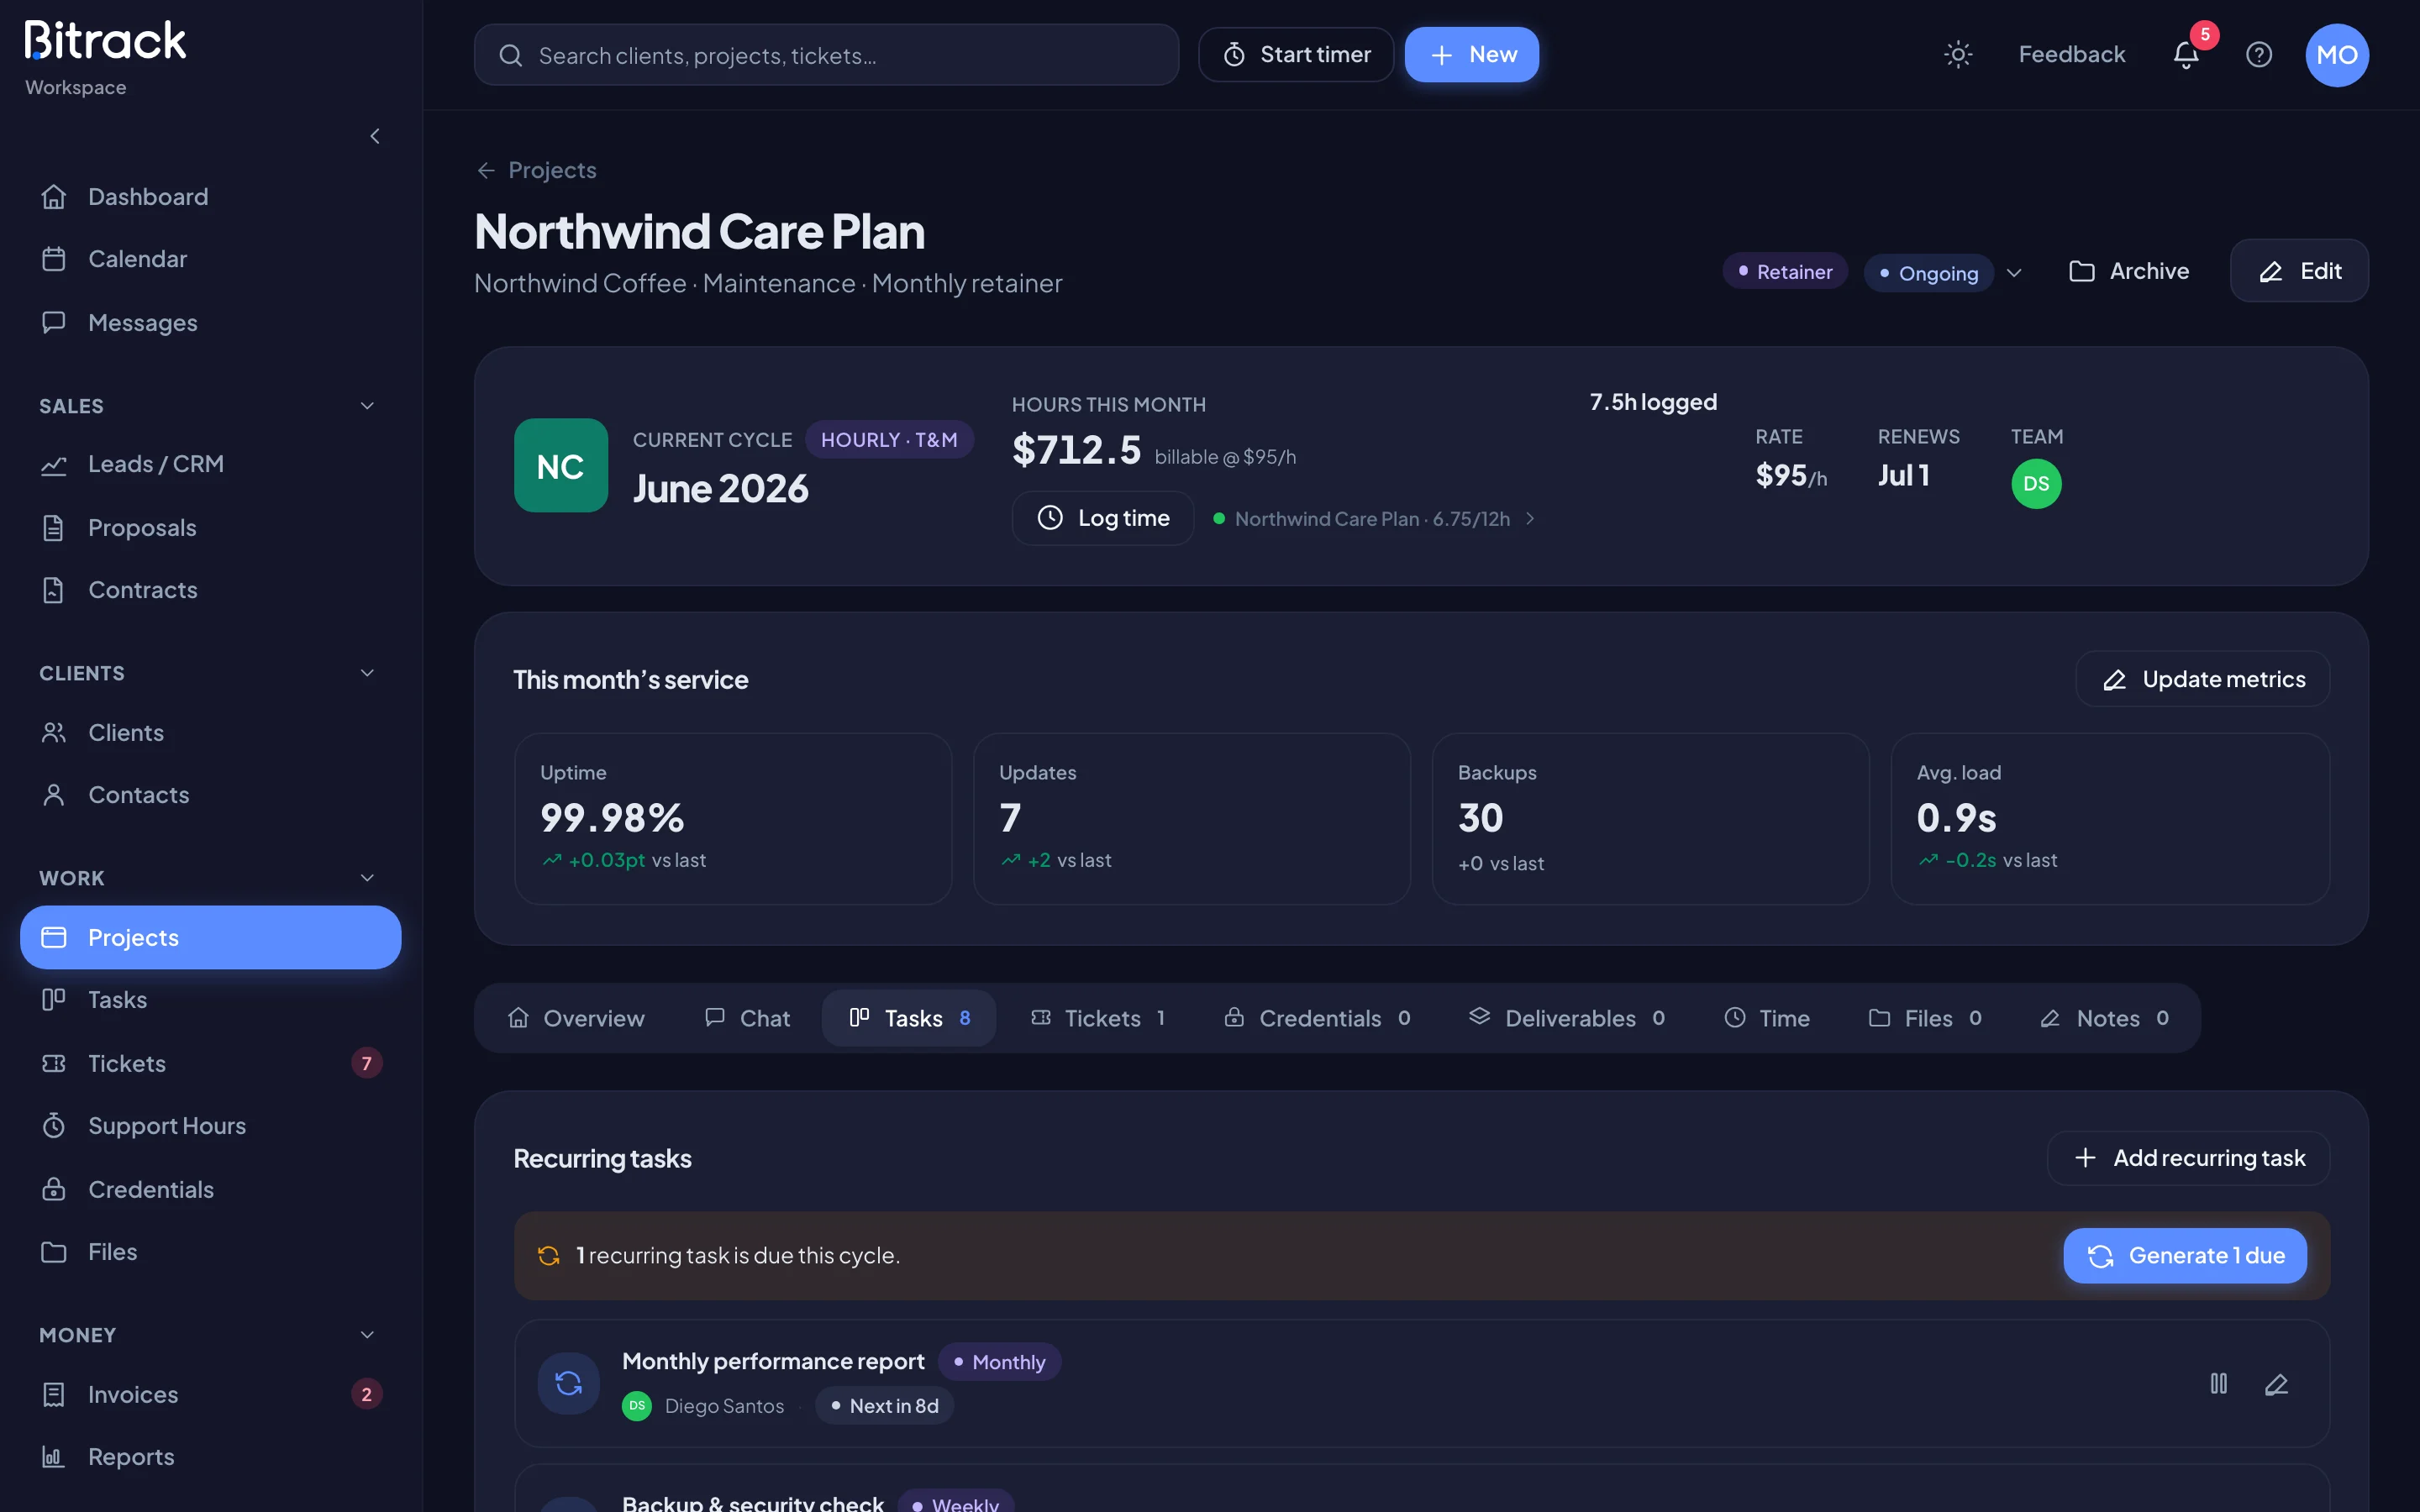This screenshot has height=1512, width=2420.
Task: Switch to the Tickets tab
Action: (x=1097, y=1018)
